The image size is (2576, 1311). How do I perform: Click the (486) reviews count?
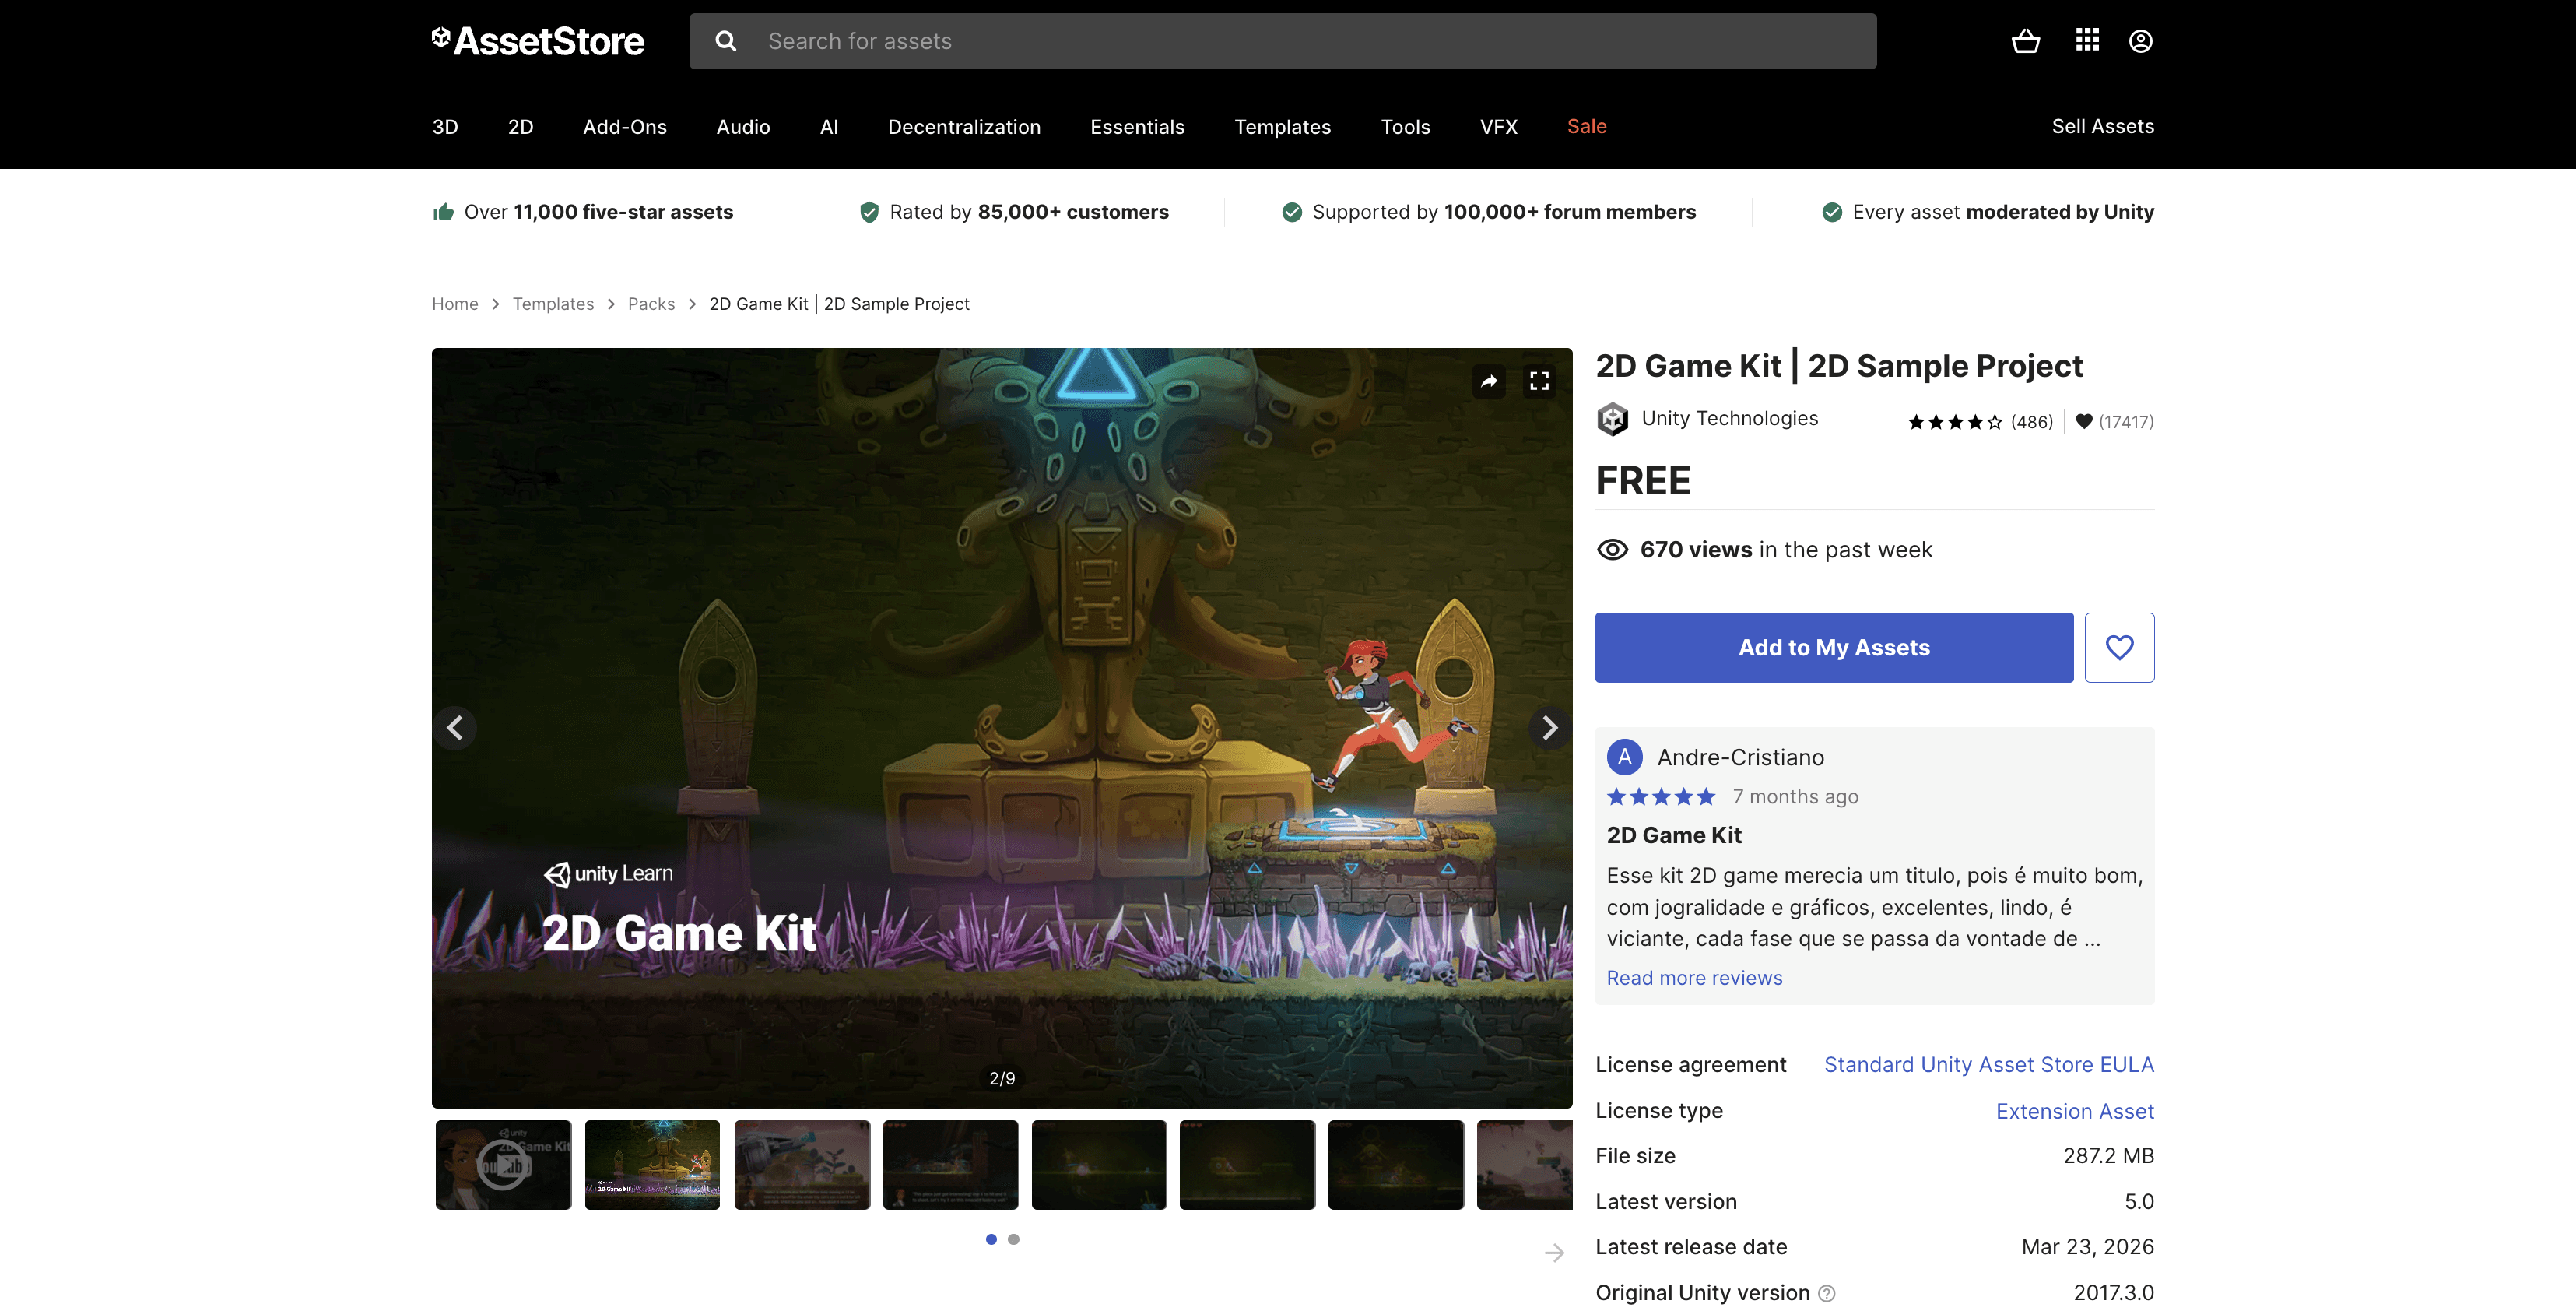[x=2032, y=422]
